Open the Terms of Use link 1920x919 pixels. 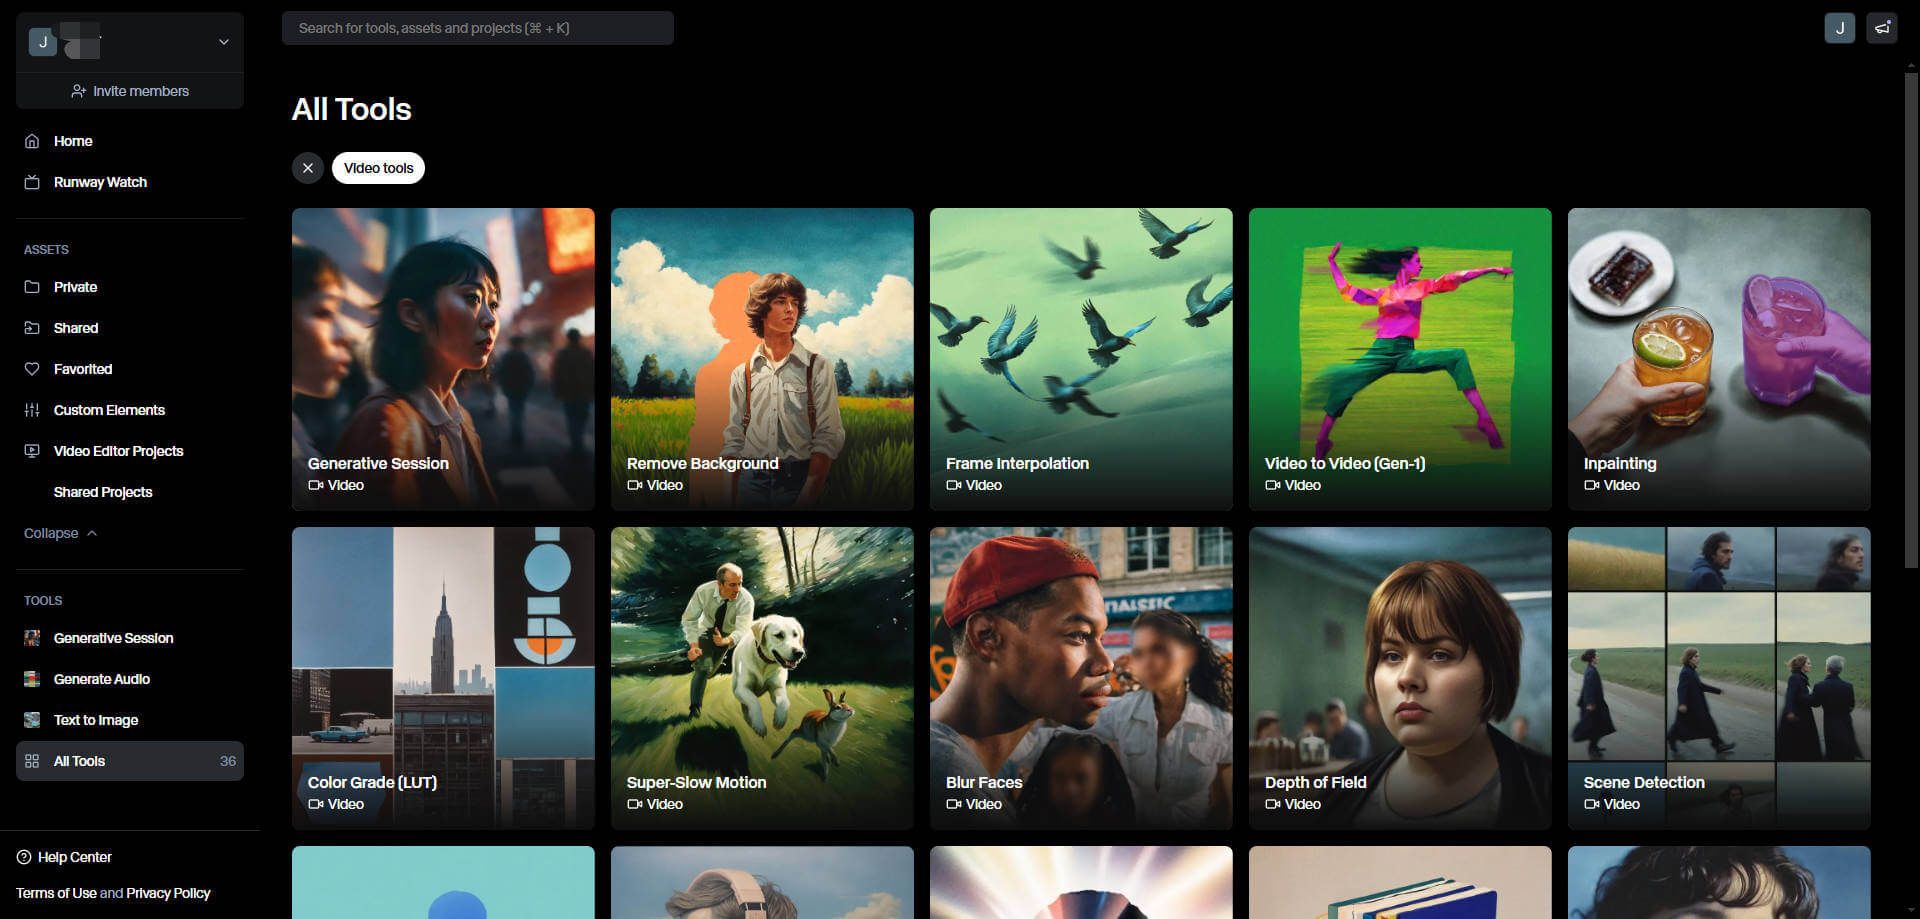(x=56, y=893)
